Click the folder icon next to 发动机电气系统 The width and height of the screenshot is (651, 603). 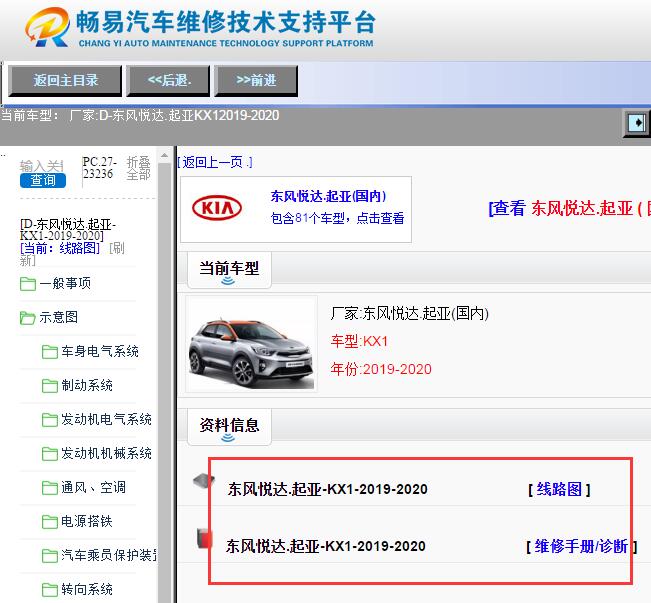tap(50, 420)
